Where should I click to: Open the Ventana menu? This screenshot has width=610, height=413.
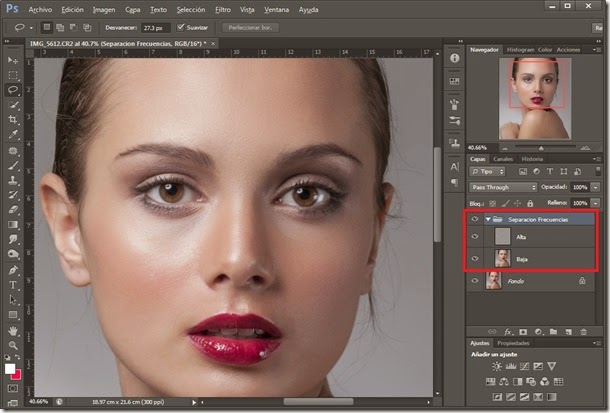coord(276,10)
